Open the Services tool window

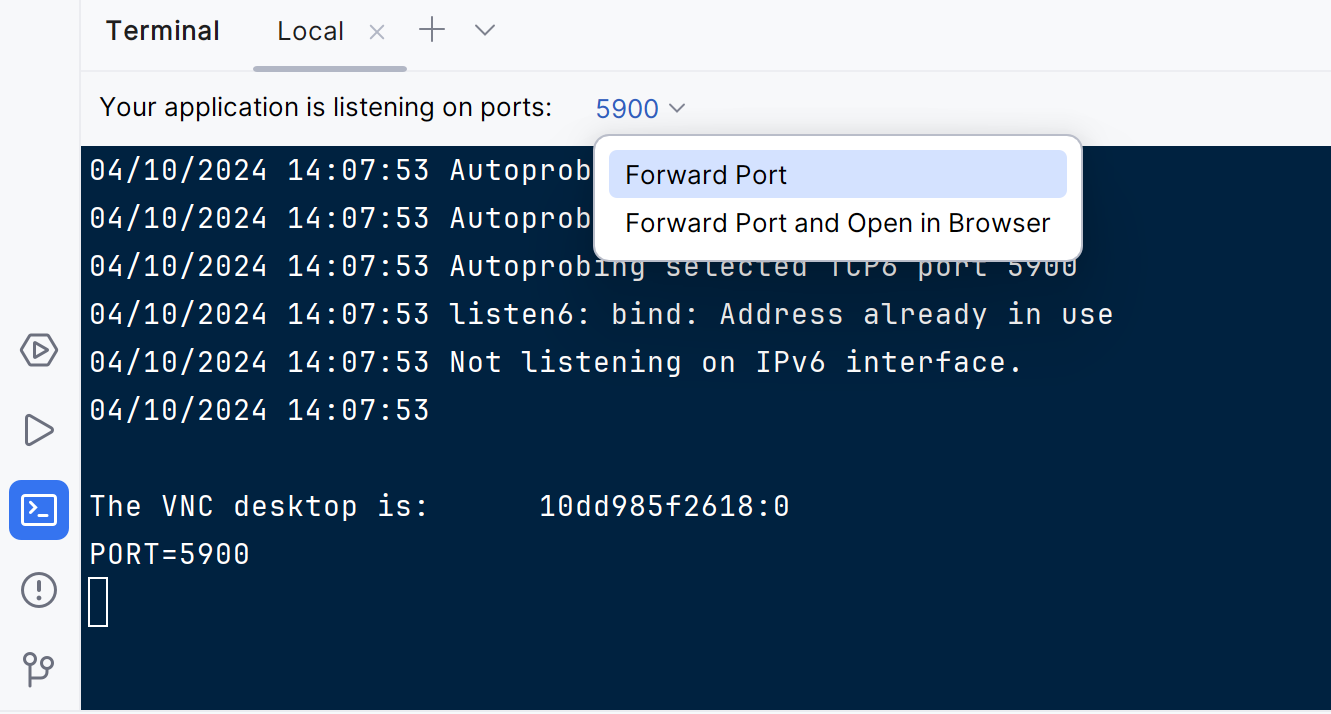38,351
